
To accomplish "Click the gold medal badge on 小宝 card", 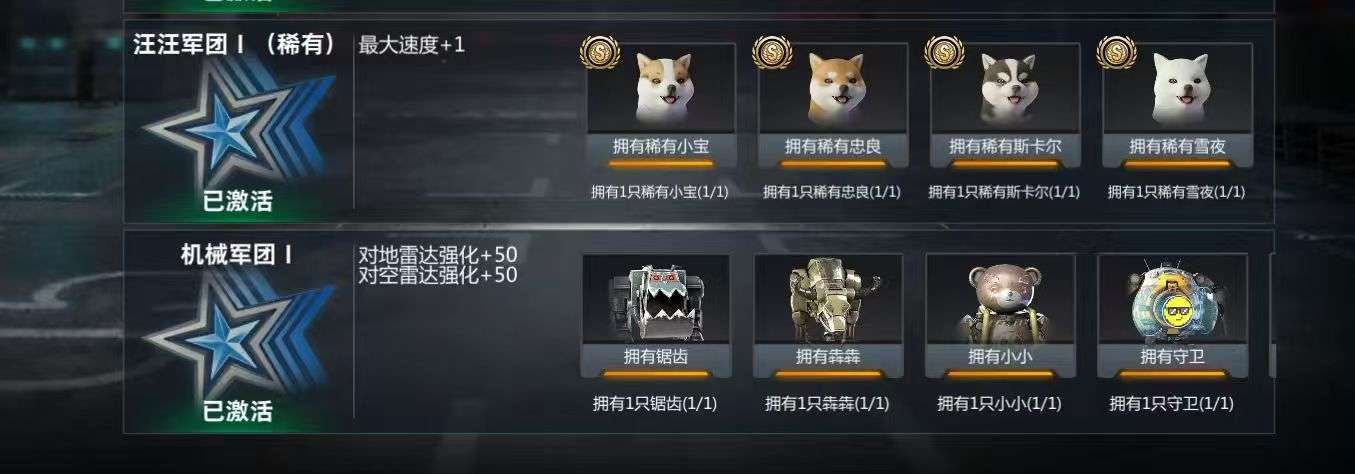I will (600, 52).
